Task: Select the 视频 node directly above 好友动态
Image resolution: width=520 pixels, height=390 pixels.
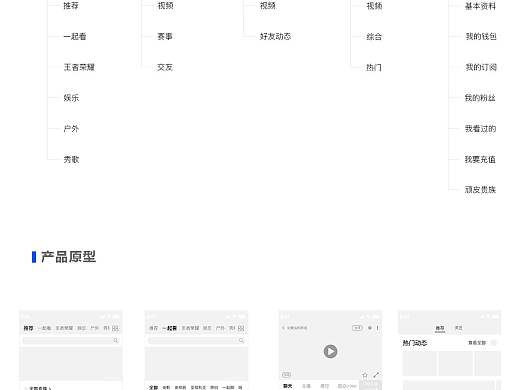Action: 268,6
